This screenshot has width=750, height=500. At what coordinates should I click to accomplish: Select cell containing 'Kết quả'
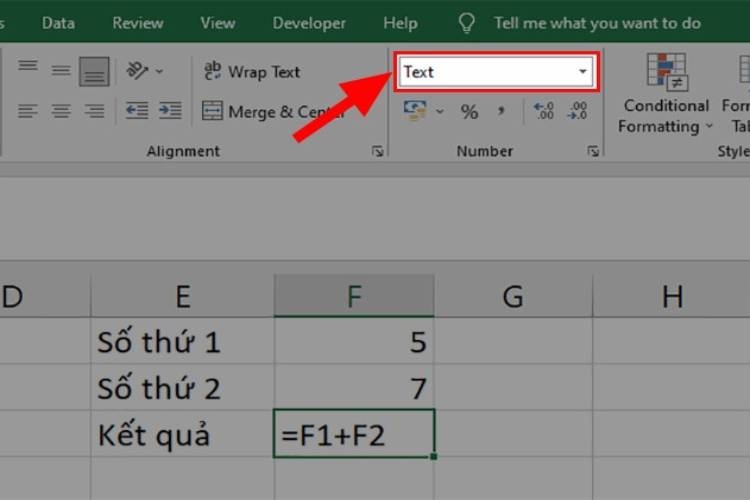pyautogui.click(x=183, y=434)
